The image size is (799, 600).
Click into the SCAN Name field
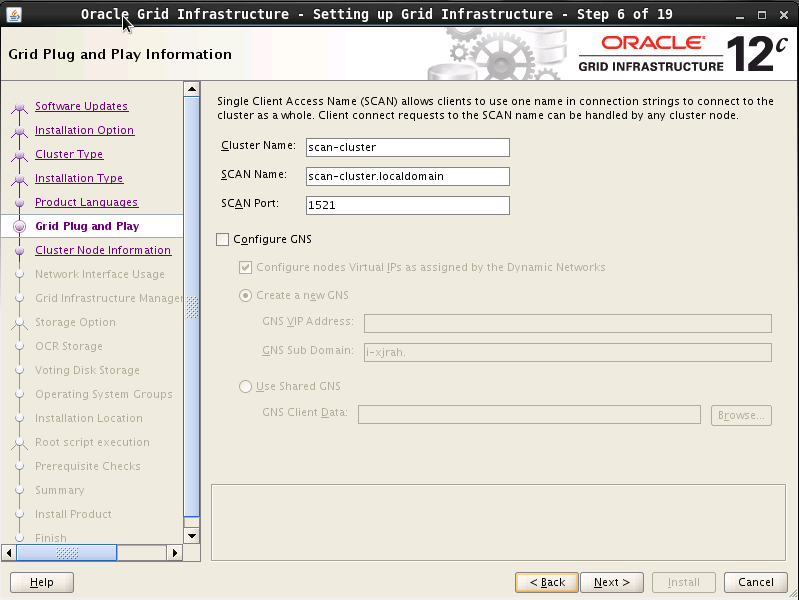tap(407, 177)
